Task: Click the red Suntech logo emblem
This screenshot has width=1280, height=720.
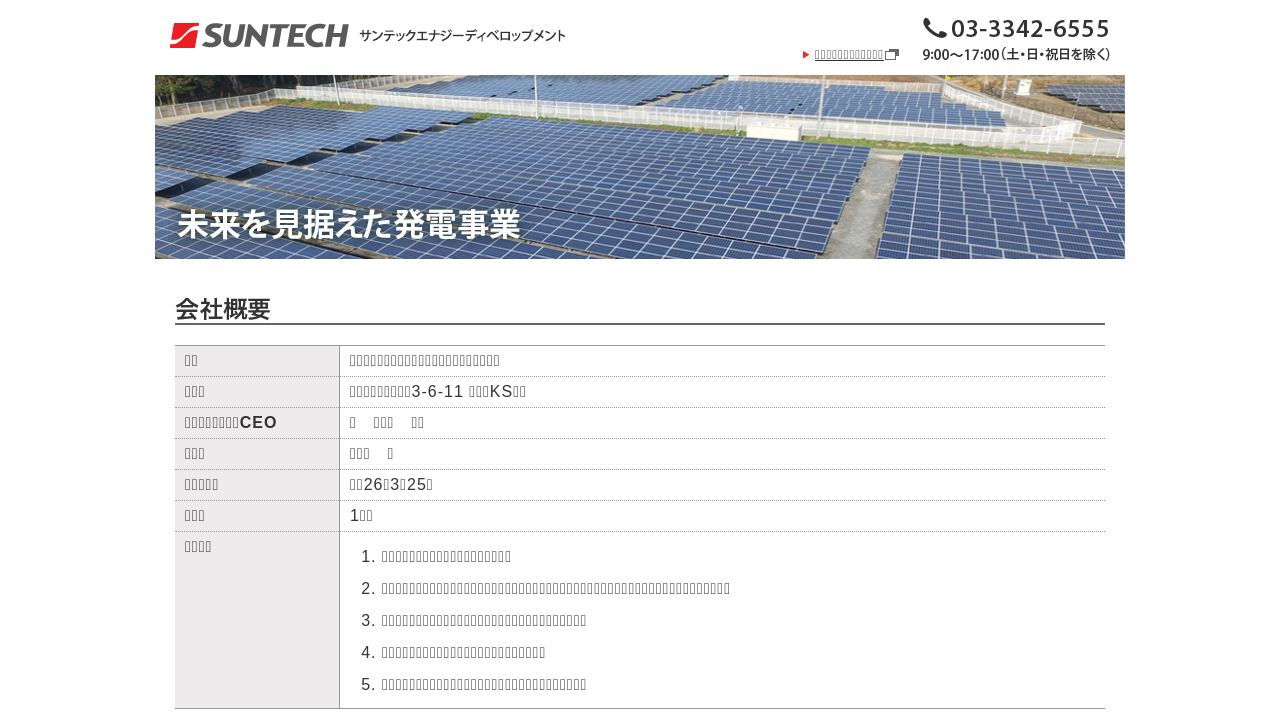Action: [184, 36]
